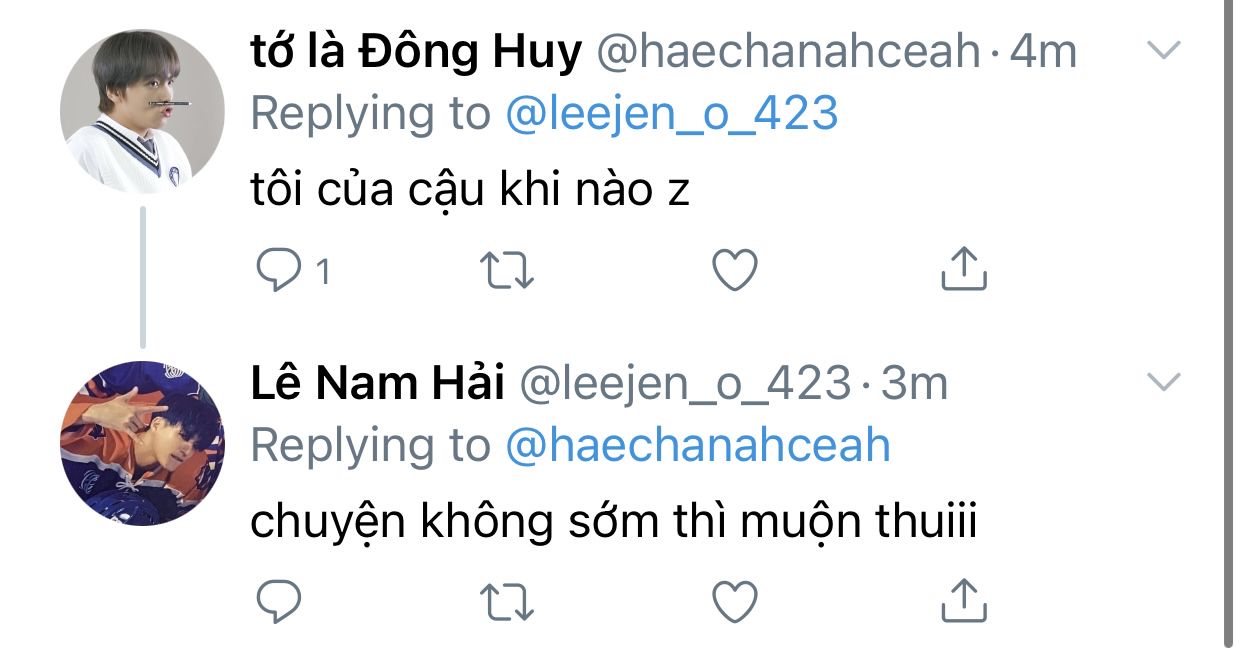Open the options chevron on Đông Huy's tweet
The width and height of the screenshot is (1242, 653).
[1163, 50]
